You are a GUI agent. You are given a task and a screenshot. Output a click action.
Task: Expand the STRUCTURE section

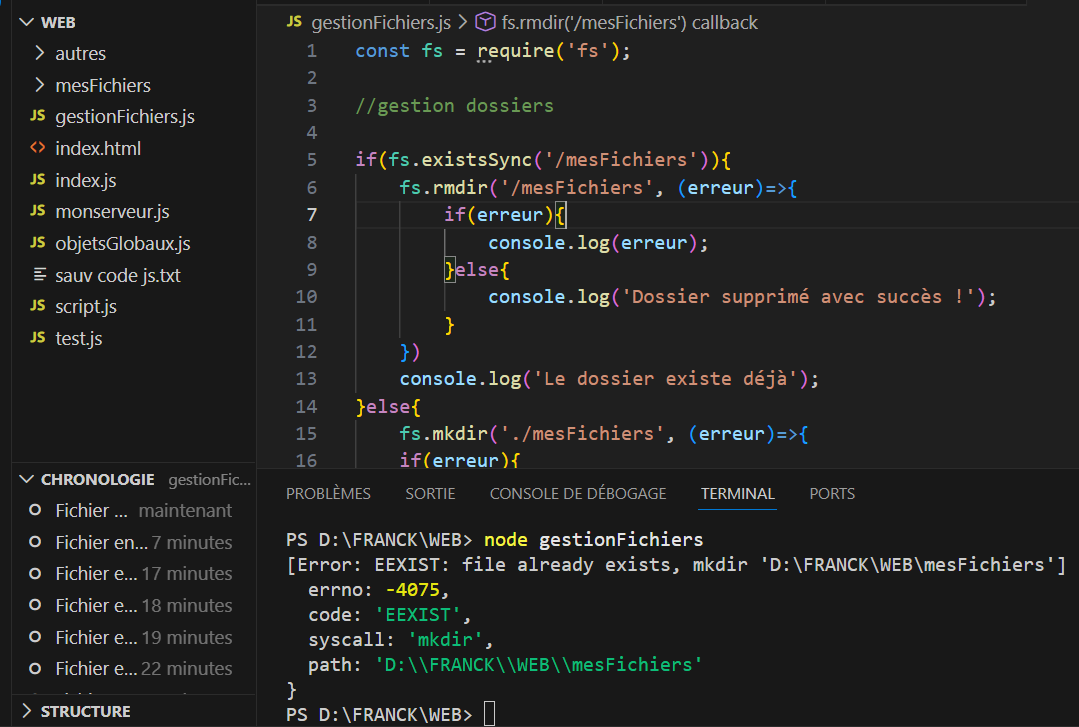[25, 712]
